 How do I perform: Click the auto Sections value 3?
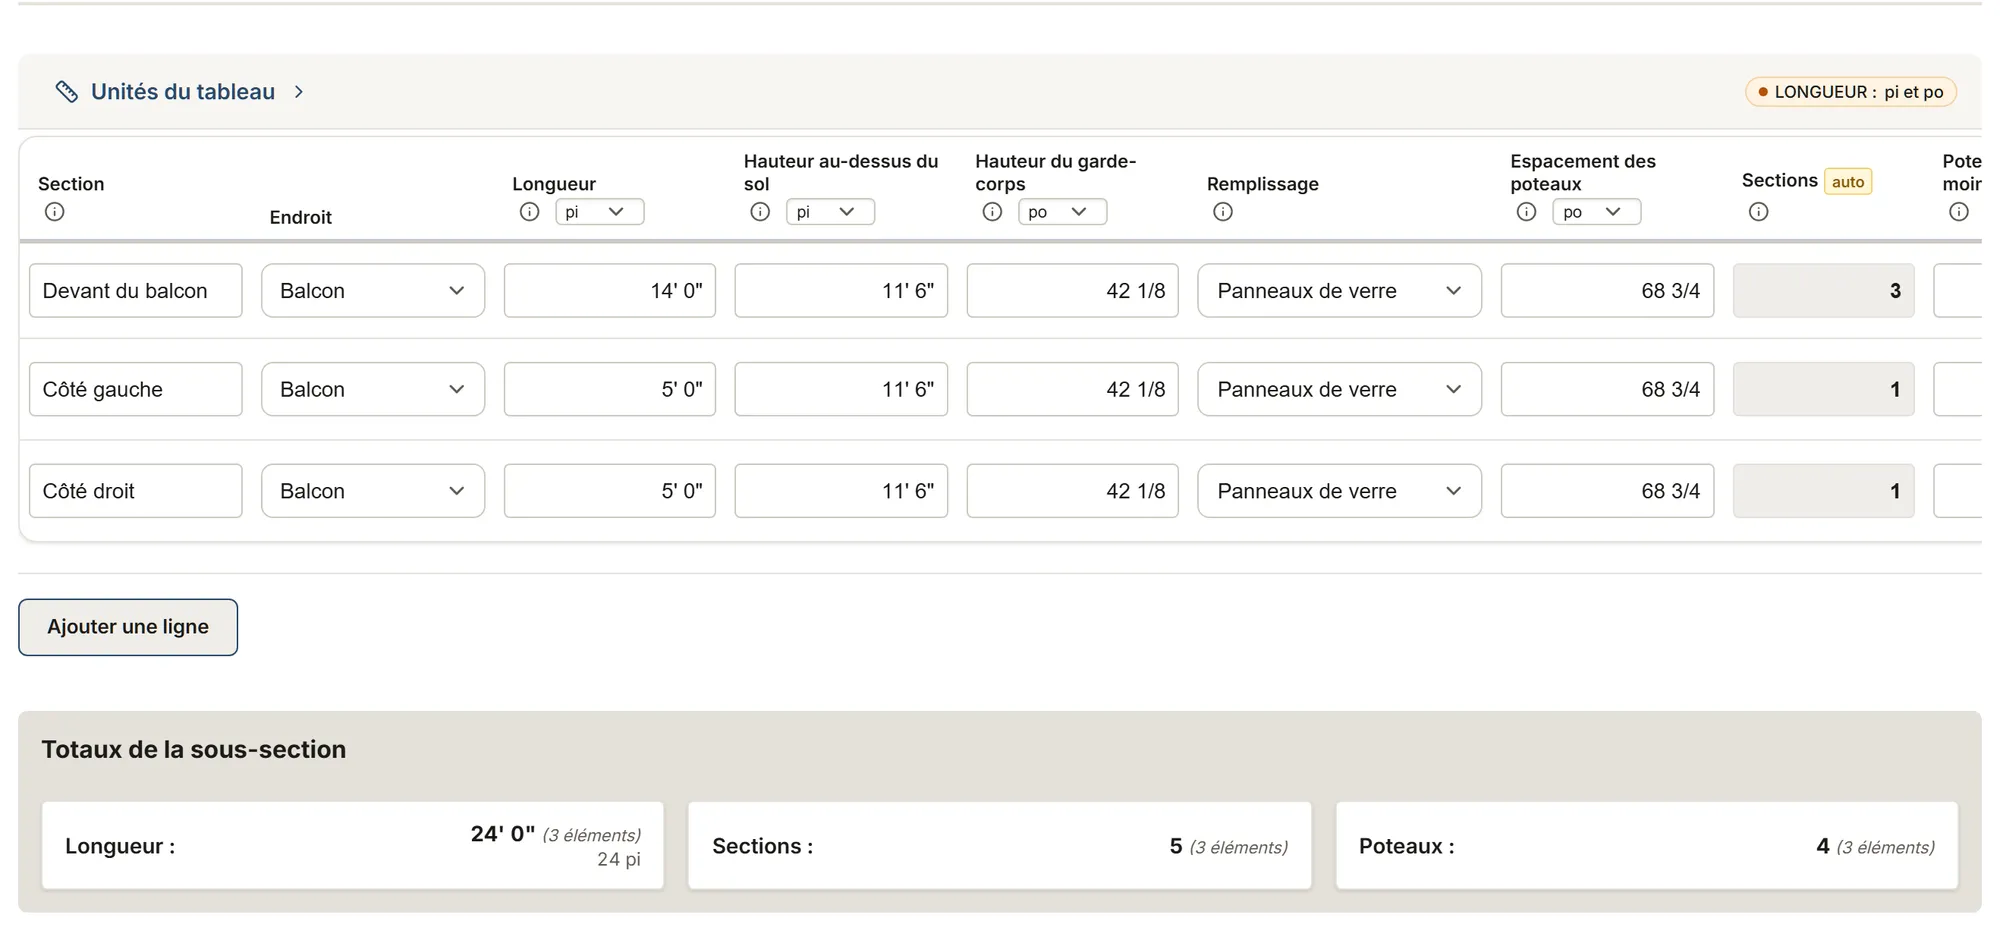[1824, 291]
